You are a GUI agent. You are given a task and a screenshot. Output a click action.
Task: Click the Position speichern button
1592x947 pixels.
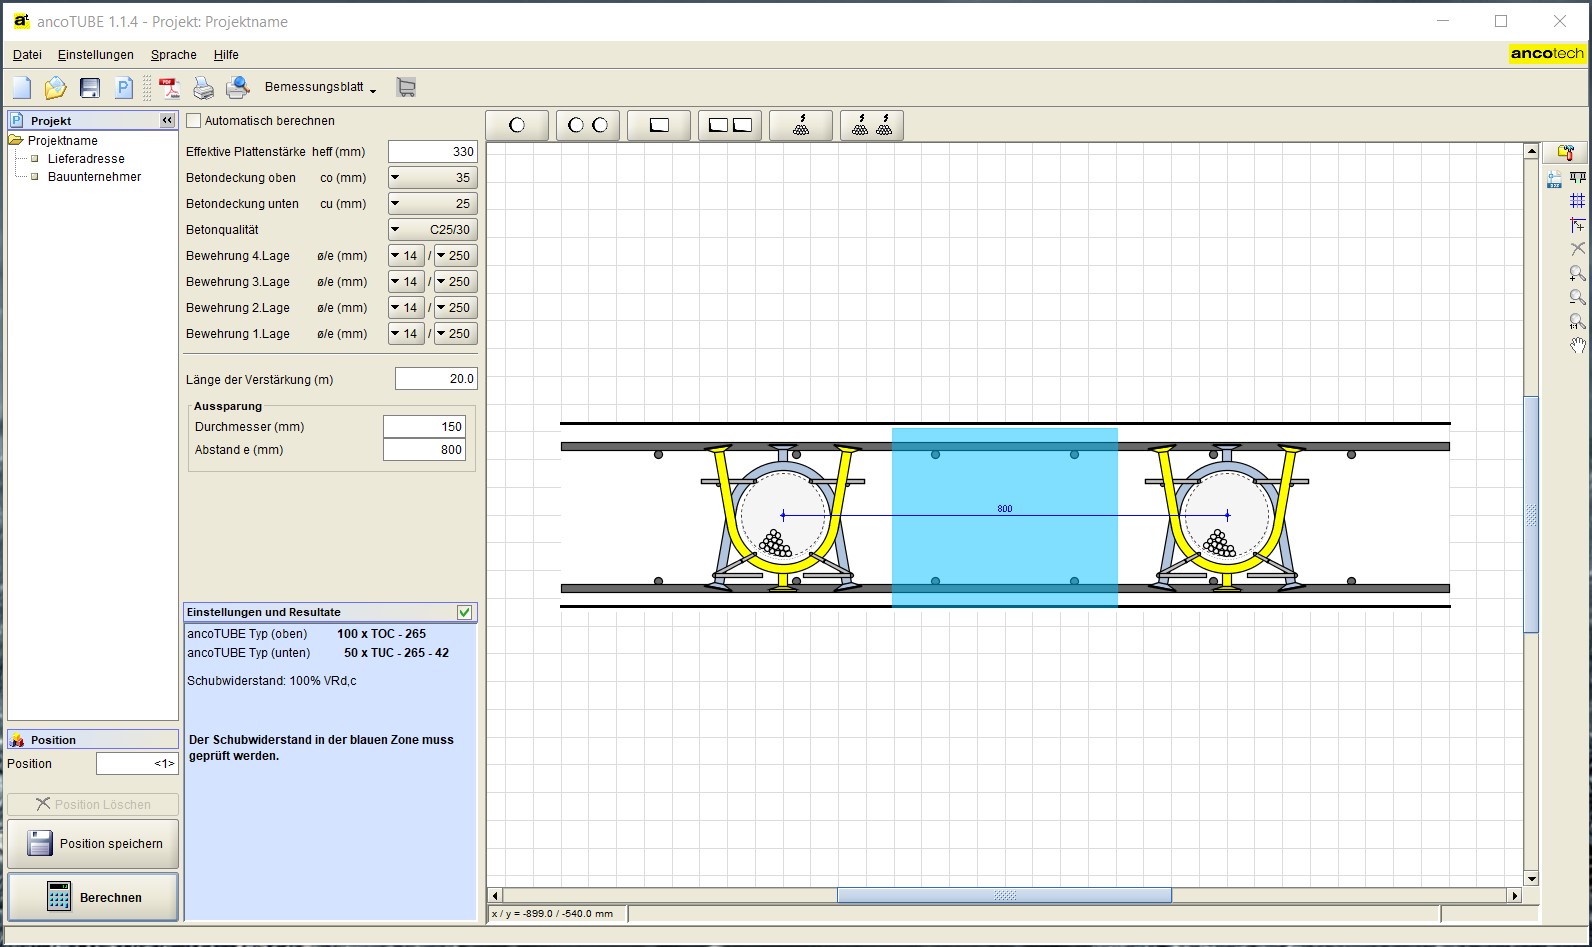(x=93, y=844)
